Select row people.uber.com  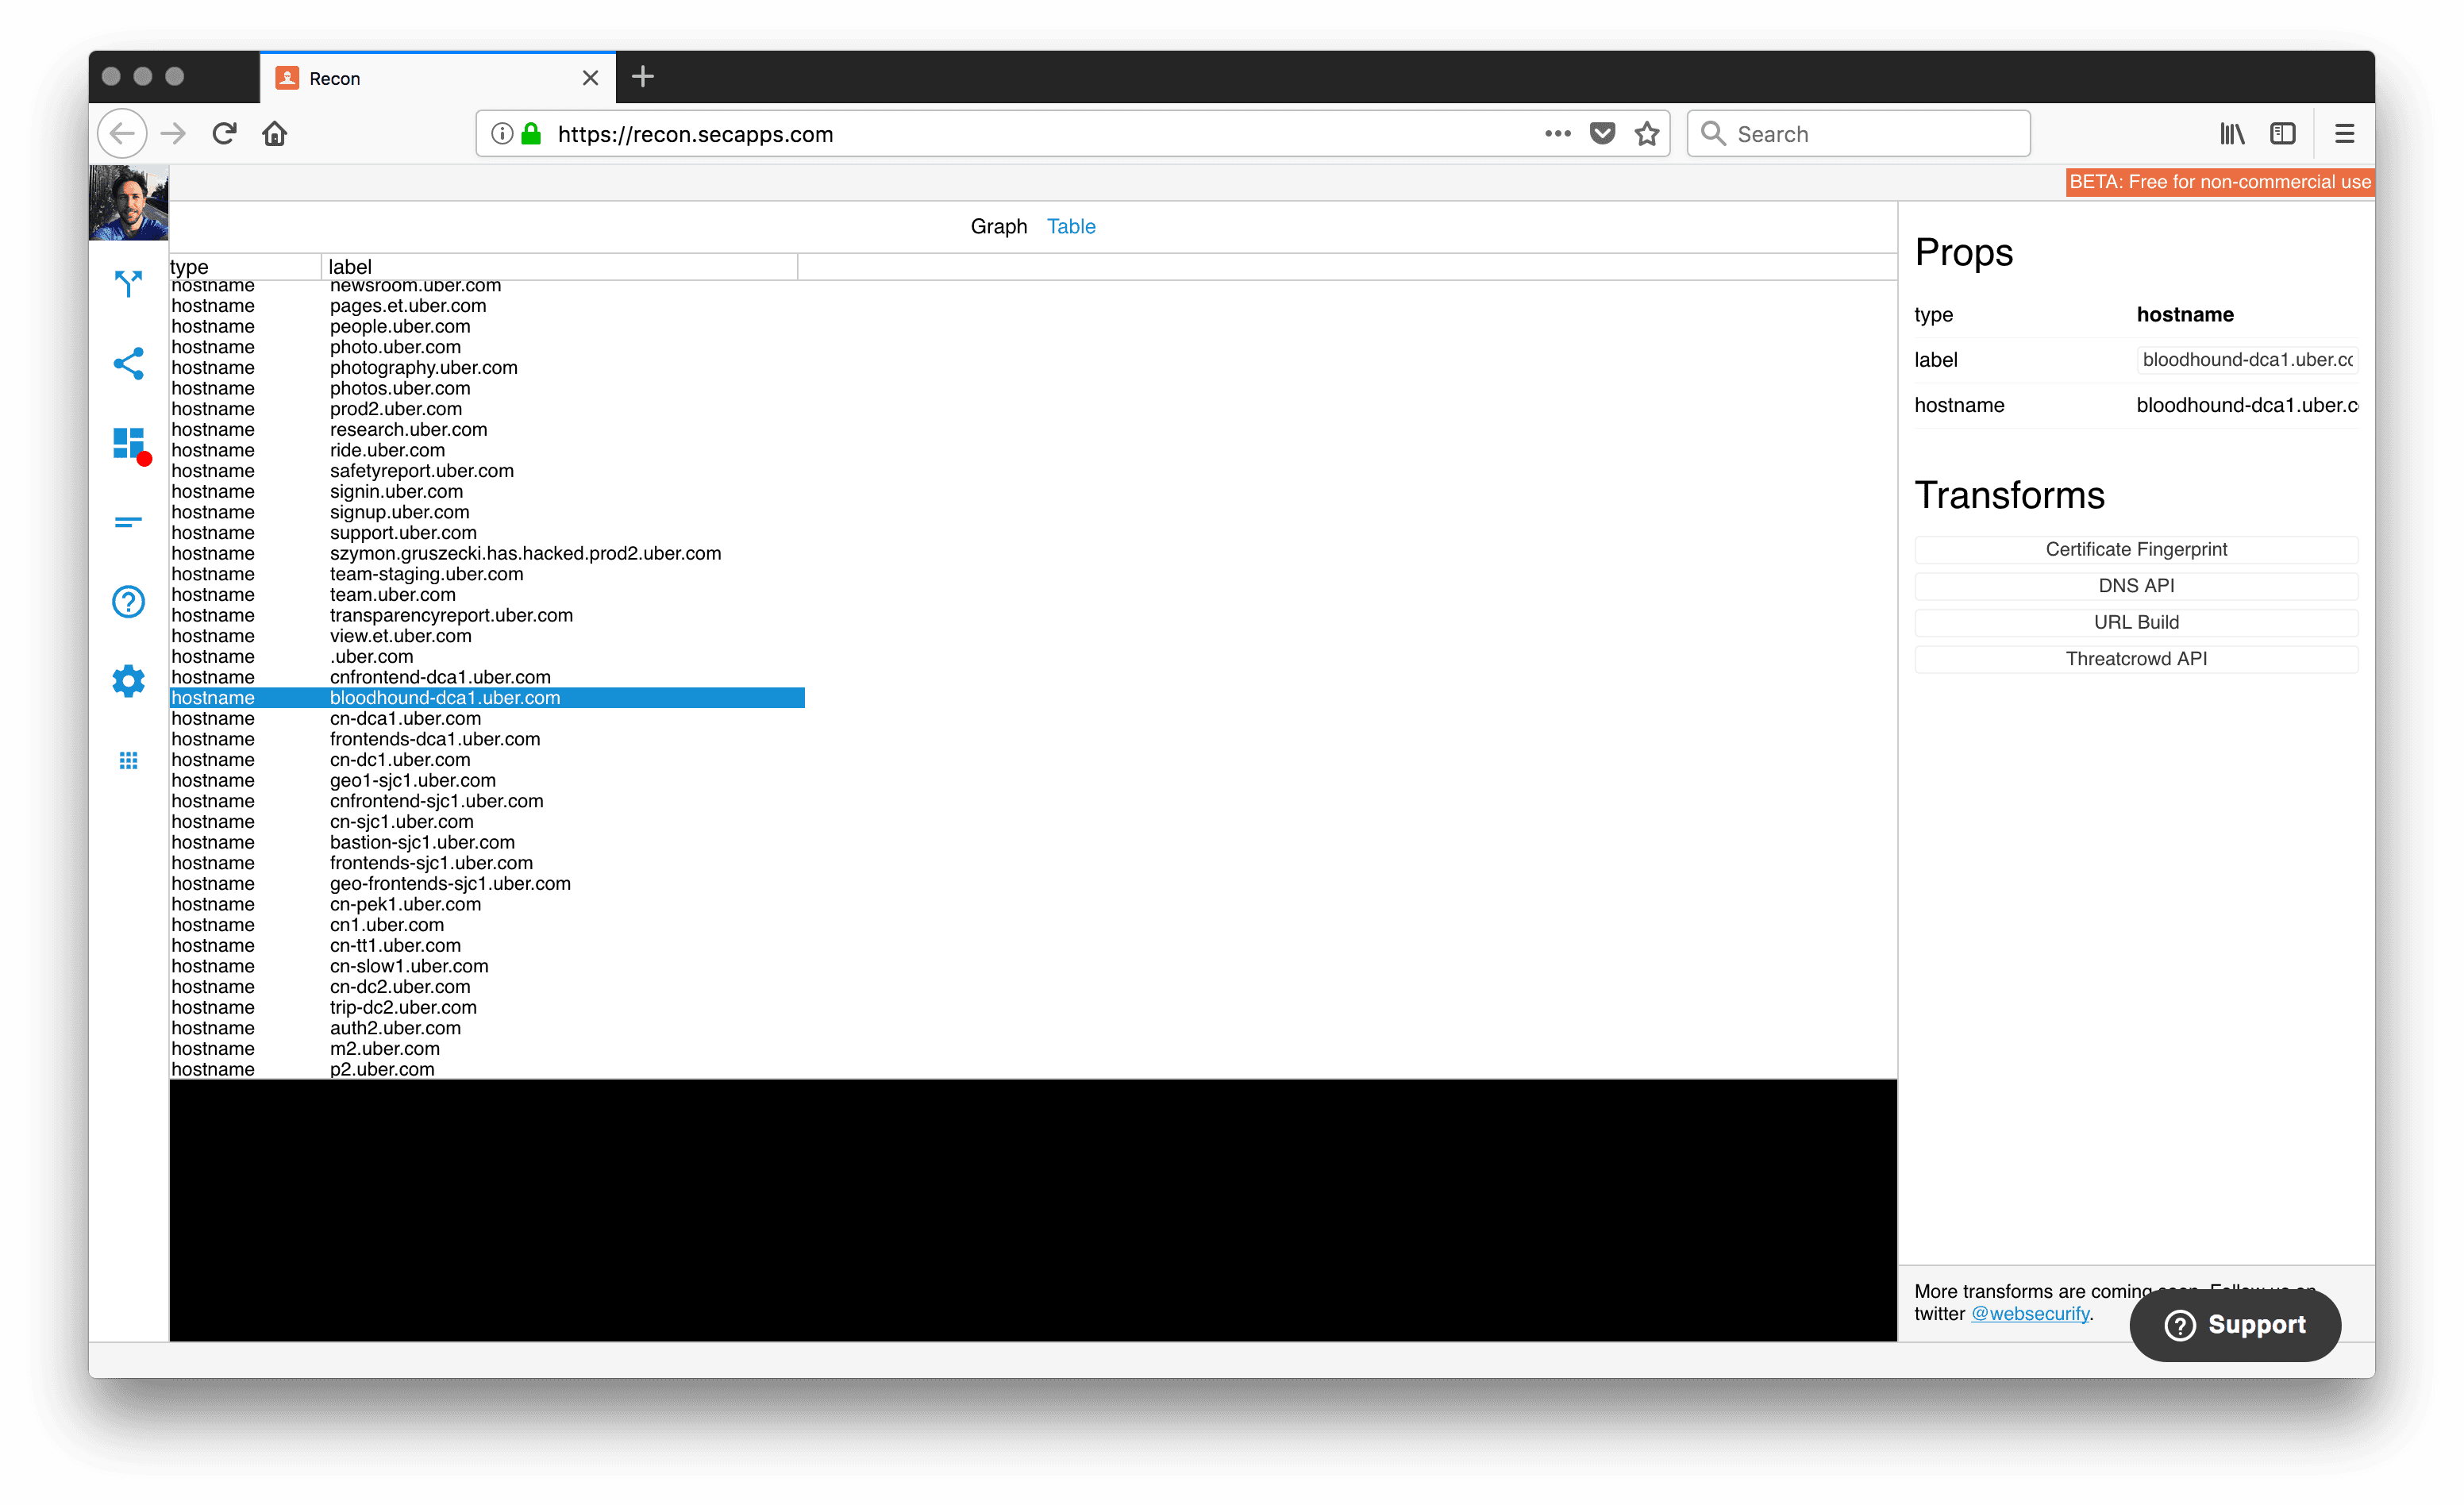pyautogui.click(x=487, y=327)
